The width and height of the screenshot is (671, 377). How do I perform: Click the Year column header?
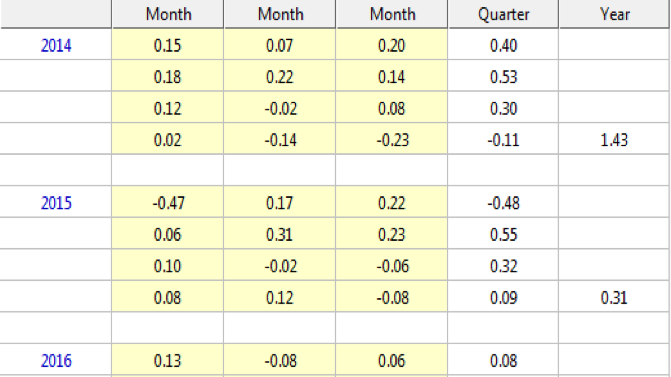pyautogui.click(x=615, y=14)
